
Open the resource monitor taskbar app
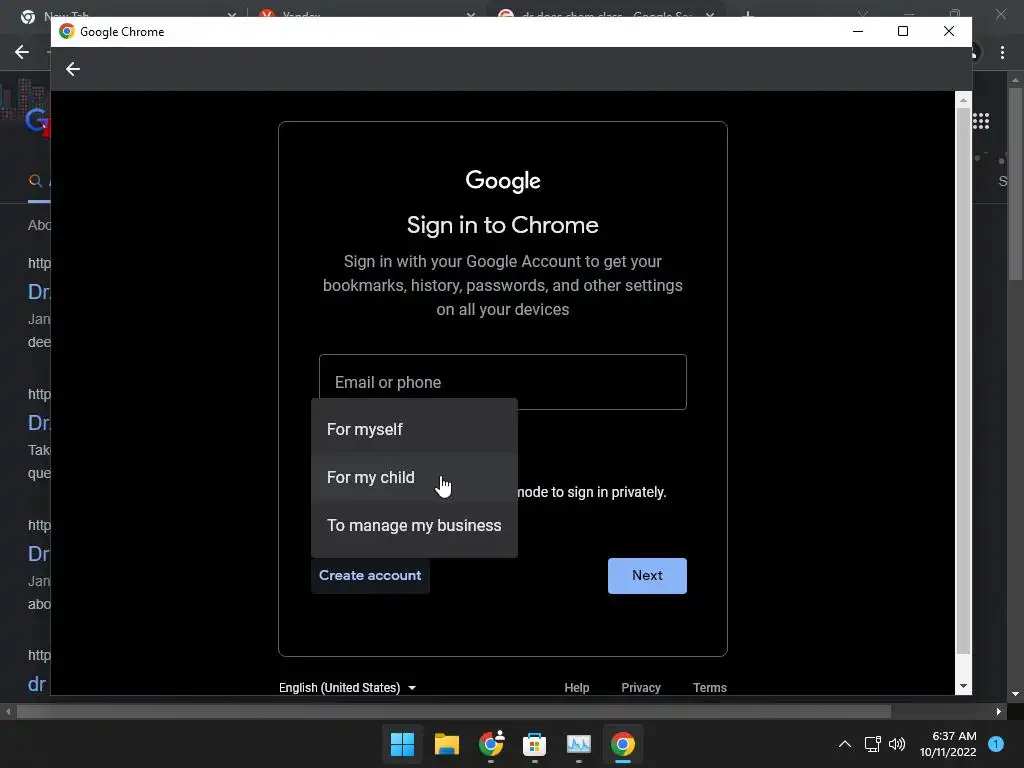coord(579,744)
